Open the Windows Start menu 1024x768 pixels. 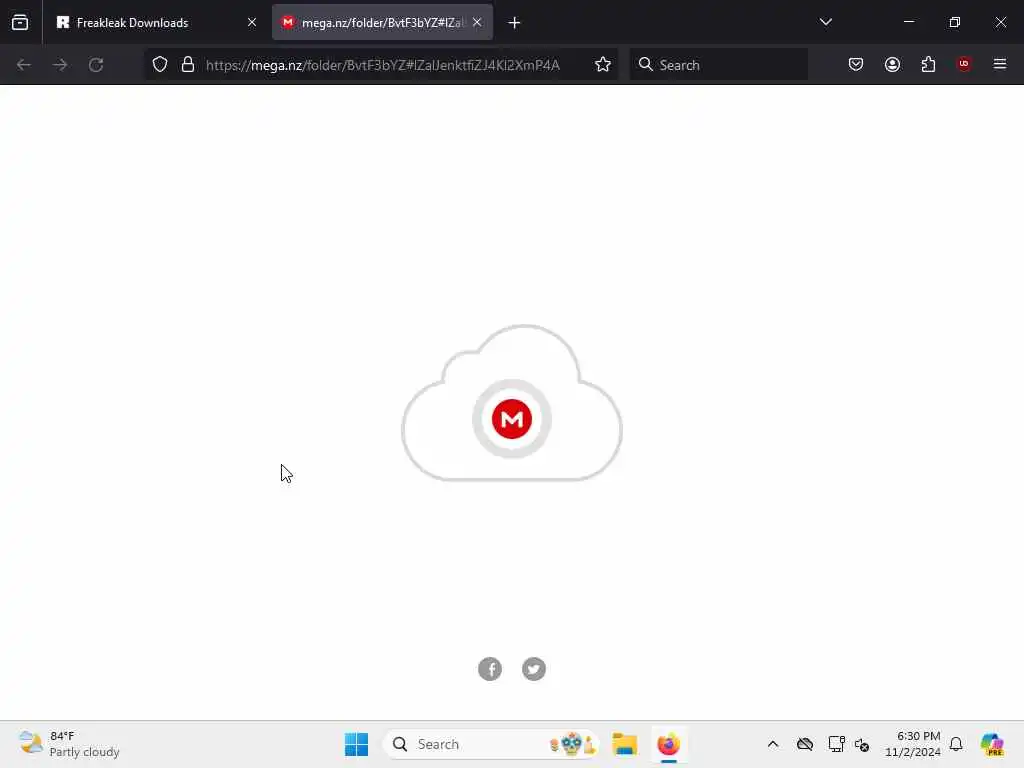[x=357, y=744]
